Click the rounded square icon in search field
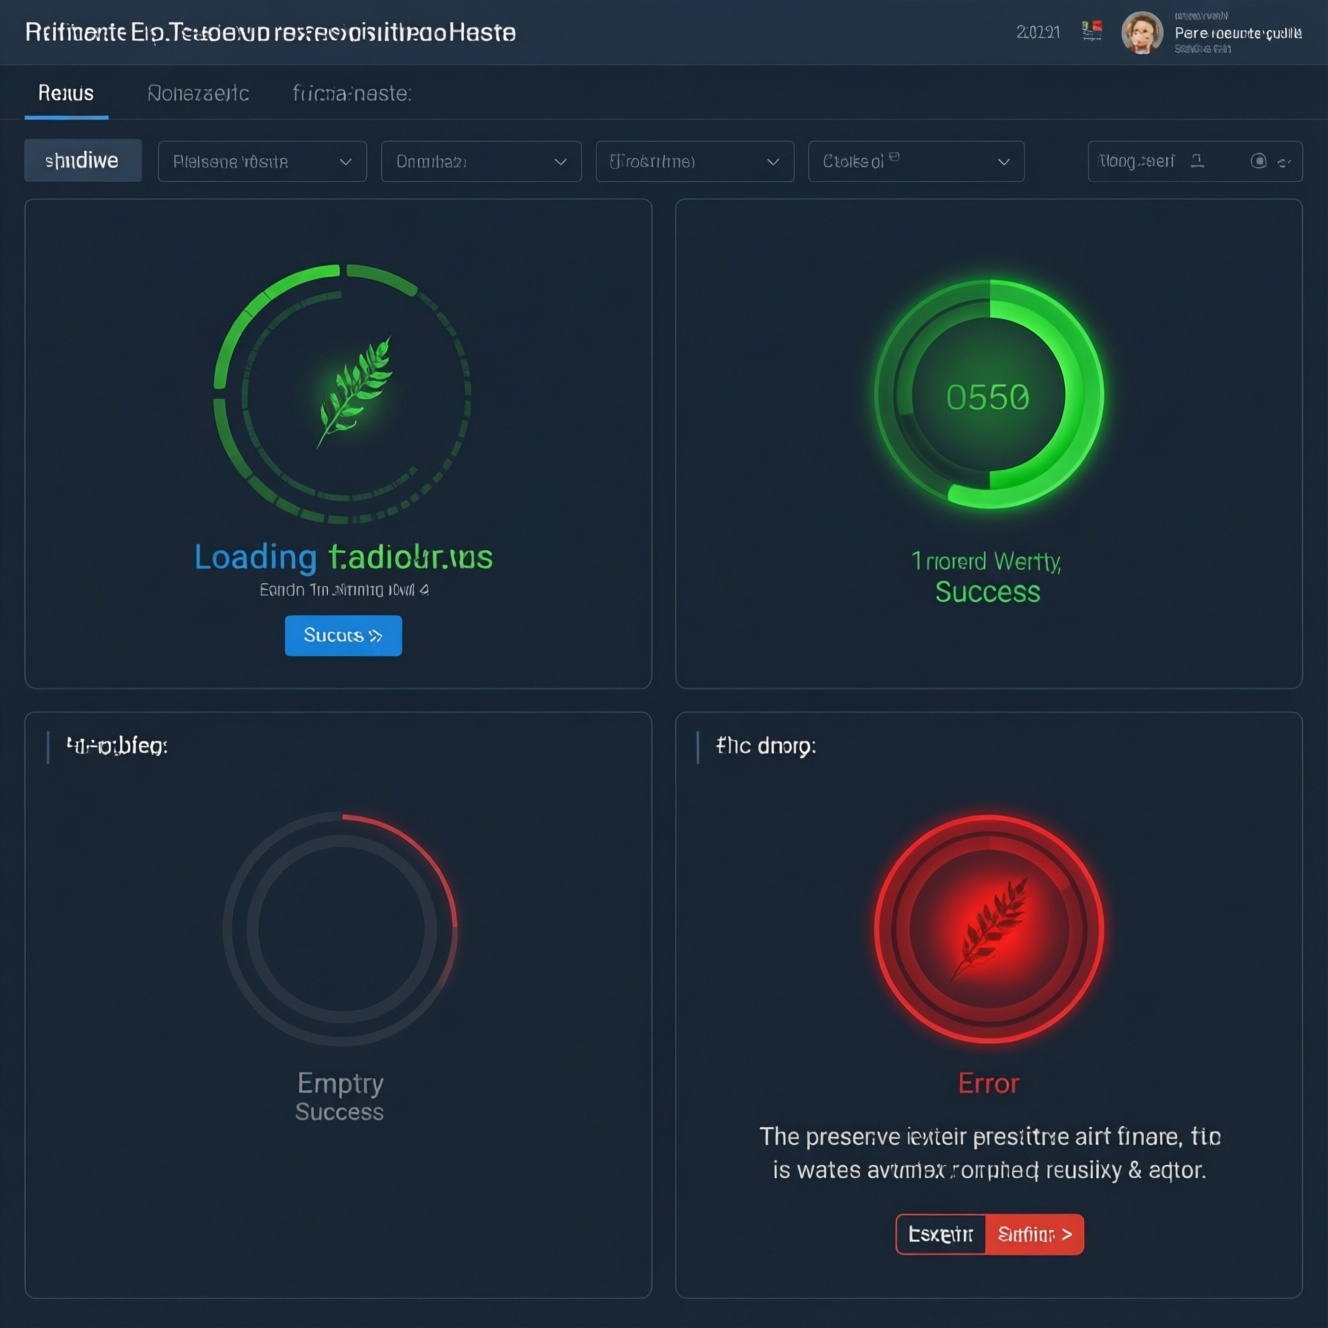1328x1328 pixels. (x=1259, y=161)
